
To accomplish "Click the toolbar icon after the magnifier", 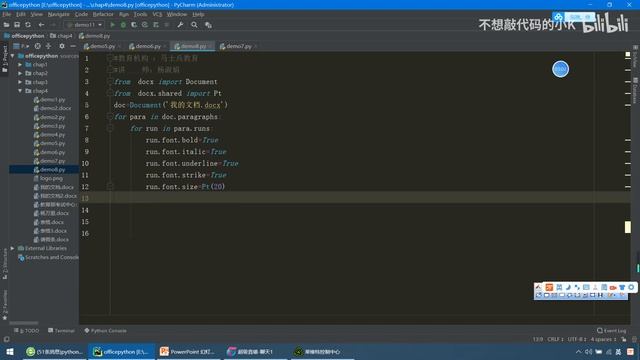I will pyautogui.click(x=208, y=25).
